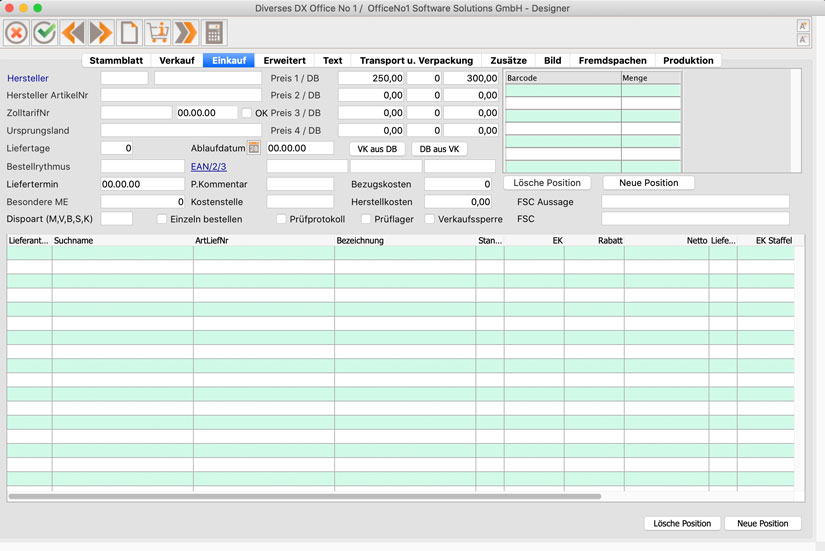Open the Bild tab
Screen dimensions: 825x551
(552, 61)
